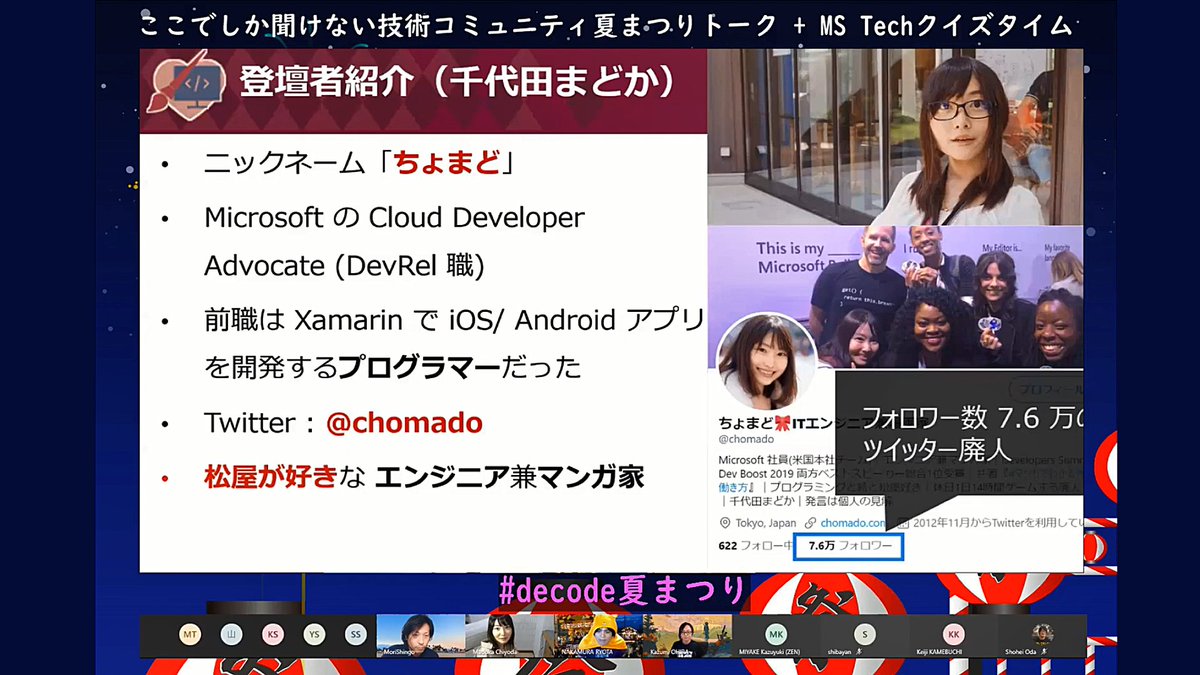
Task: Click the YS avatar circle in participant strip
Action: 317,636
